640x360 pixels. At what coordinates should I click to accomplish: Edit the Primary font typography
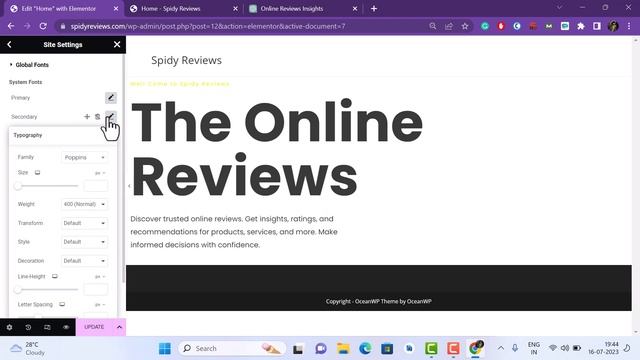(111, 98)
